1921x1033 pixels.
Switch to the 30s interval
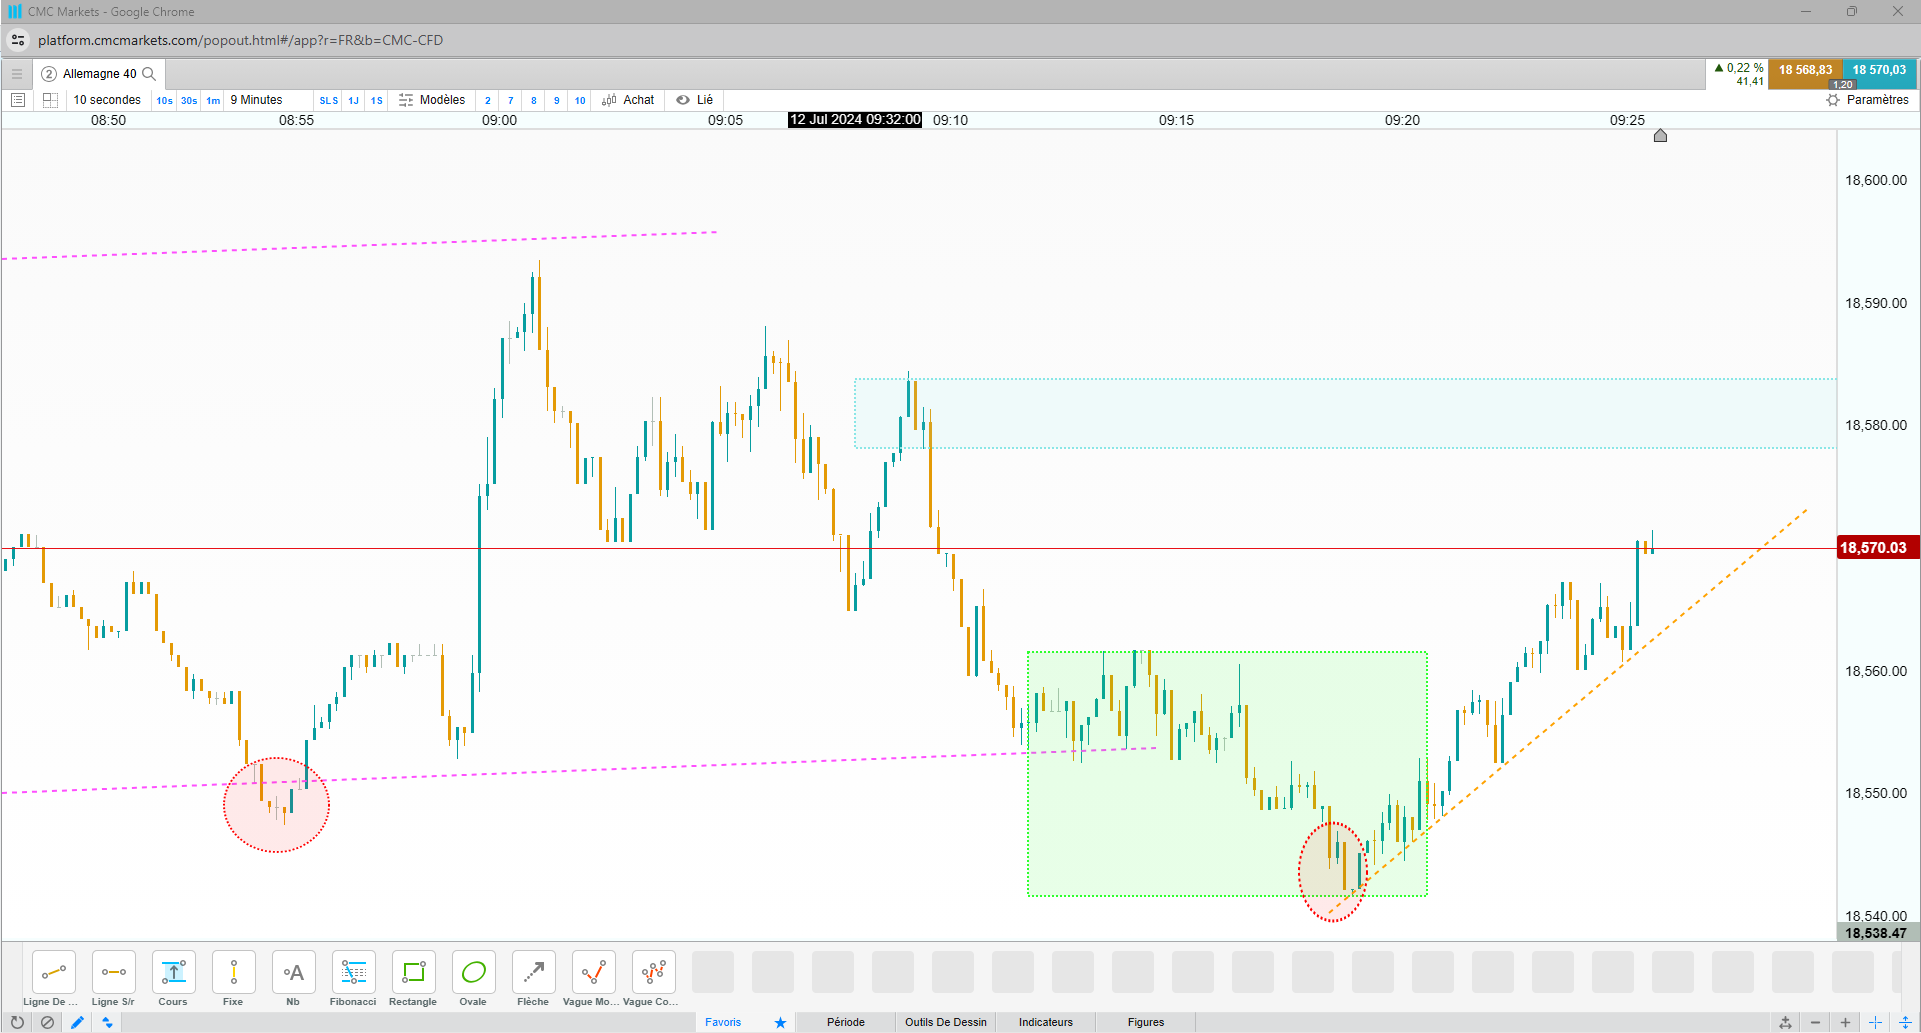pos(189,100)
